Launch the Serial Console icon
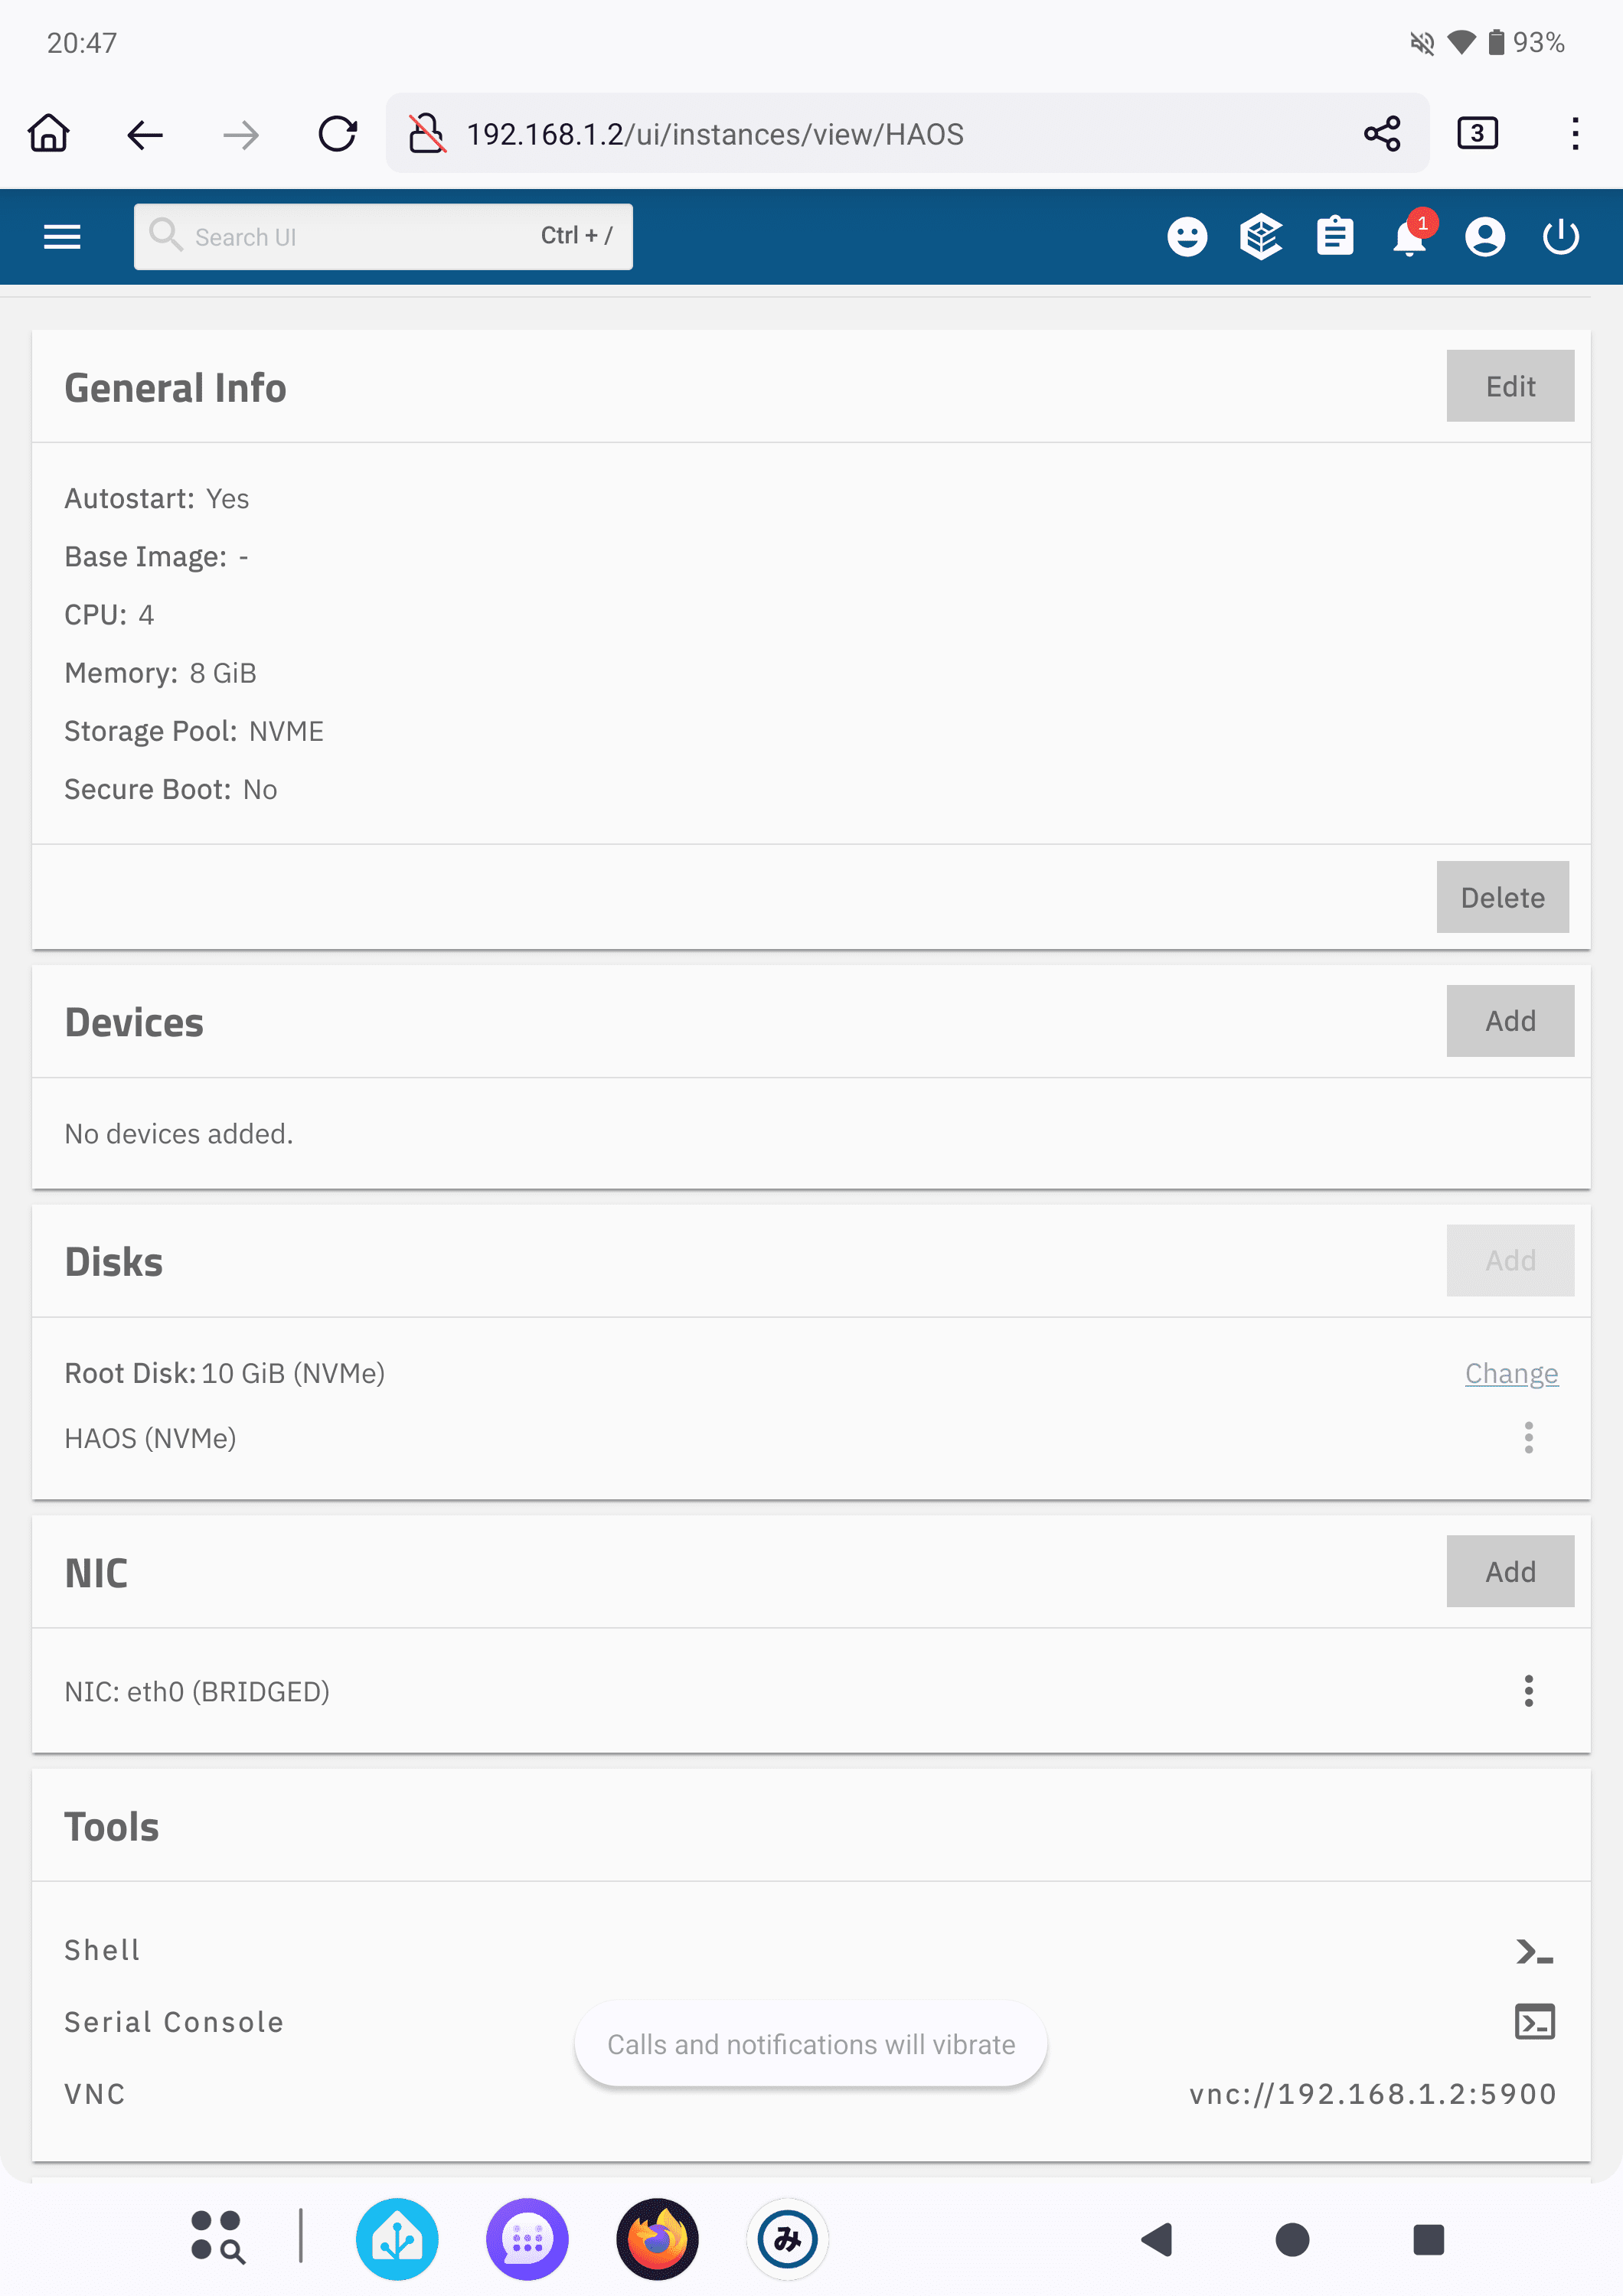This screenshot has height=2296, width=1623. pyautogui.click(x=1534, y=2022)
